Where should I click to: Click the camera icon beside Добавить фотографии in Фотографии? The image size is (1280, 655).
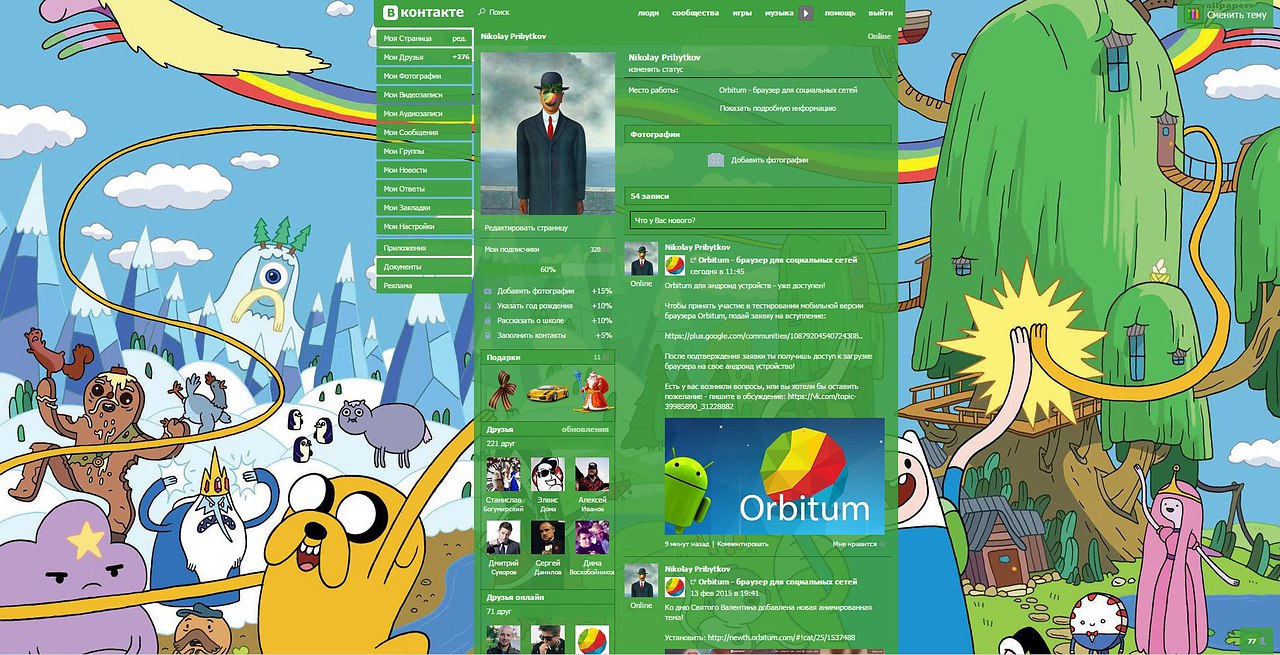tap(716, 159)
